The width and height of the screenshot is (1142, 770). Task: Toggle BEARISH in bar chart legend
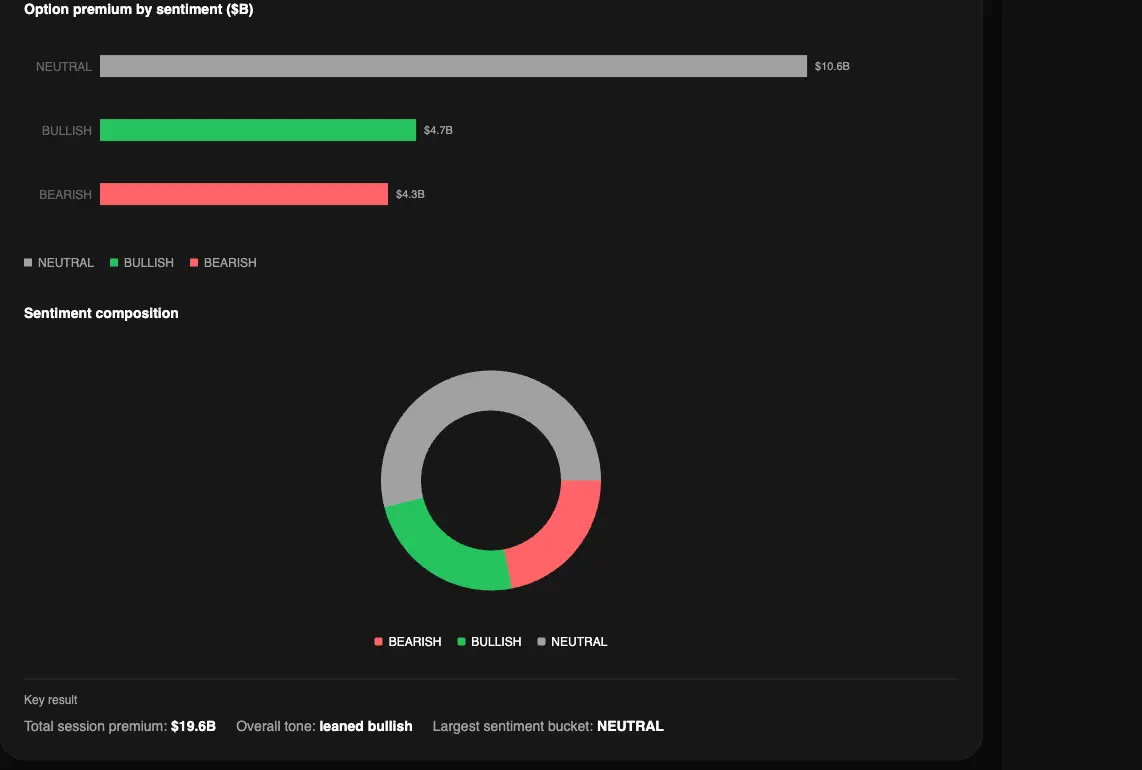click(x=223, y=263)
